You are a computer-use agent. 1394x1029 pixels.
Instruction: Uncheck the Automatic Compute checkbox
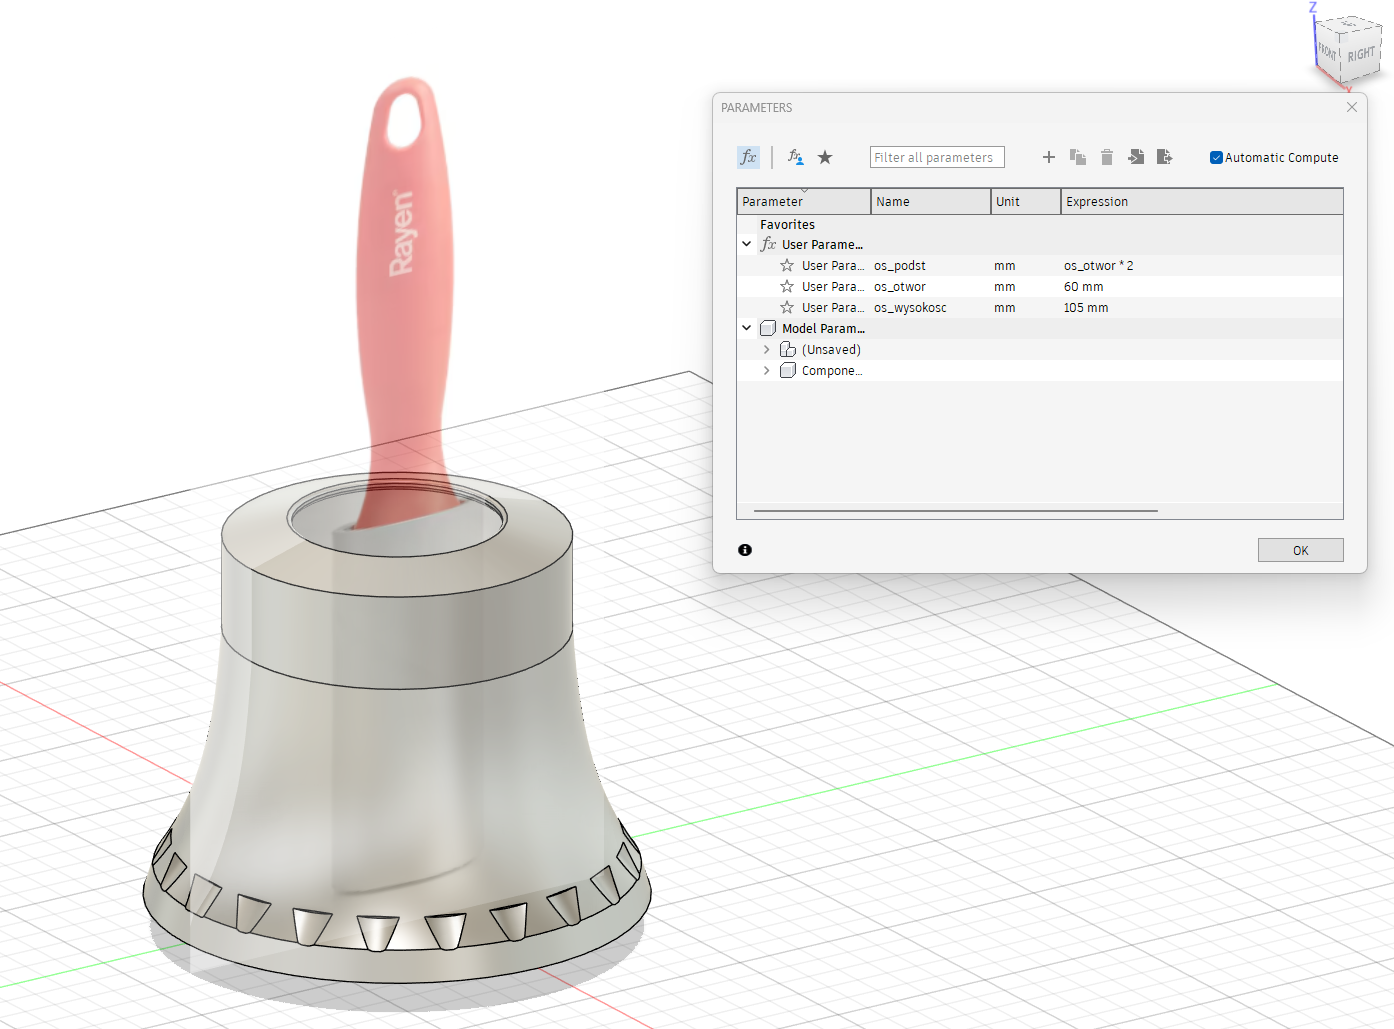[x=1216, y=158]
